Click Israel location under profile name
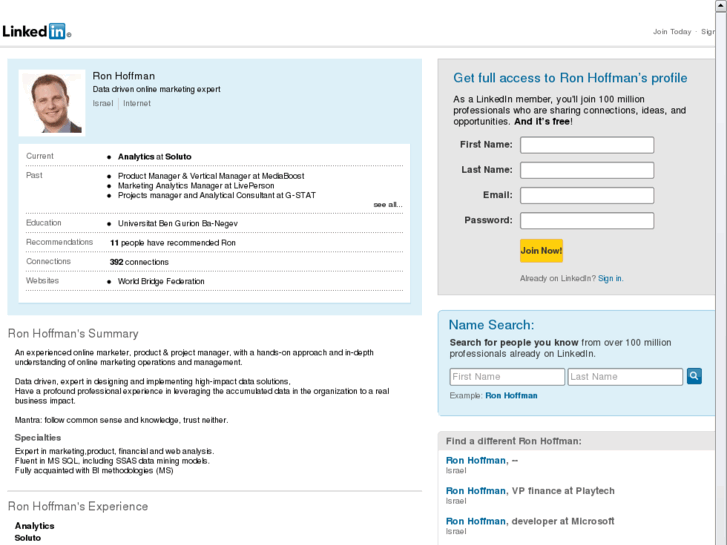The image size is (727, 545). tap(102, 103)
